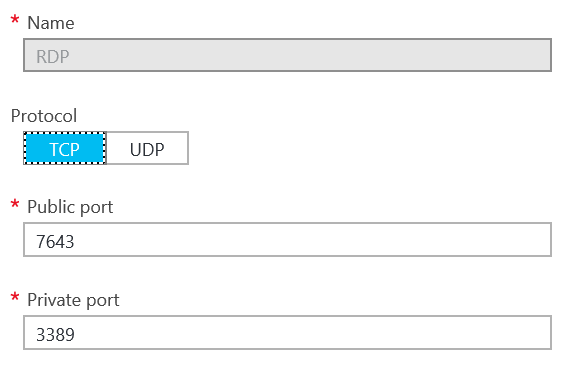Switch protocol to UDP

pyautogui.click(x=147, y=148)
